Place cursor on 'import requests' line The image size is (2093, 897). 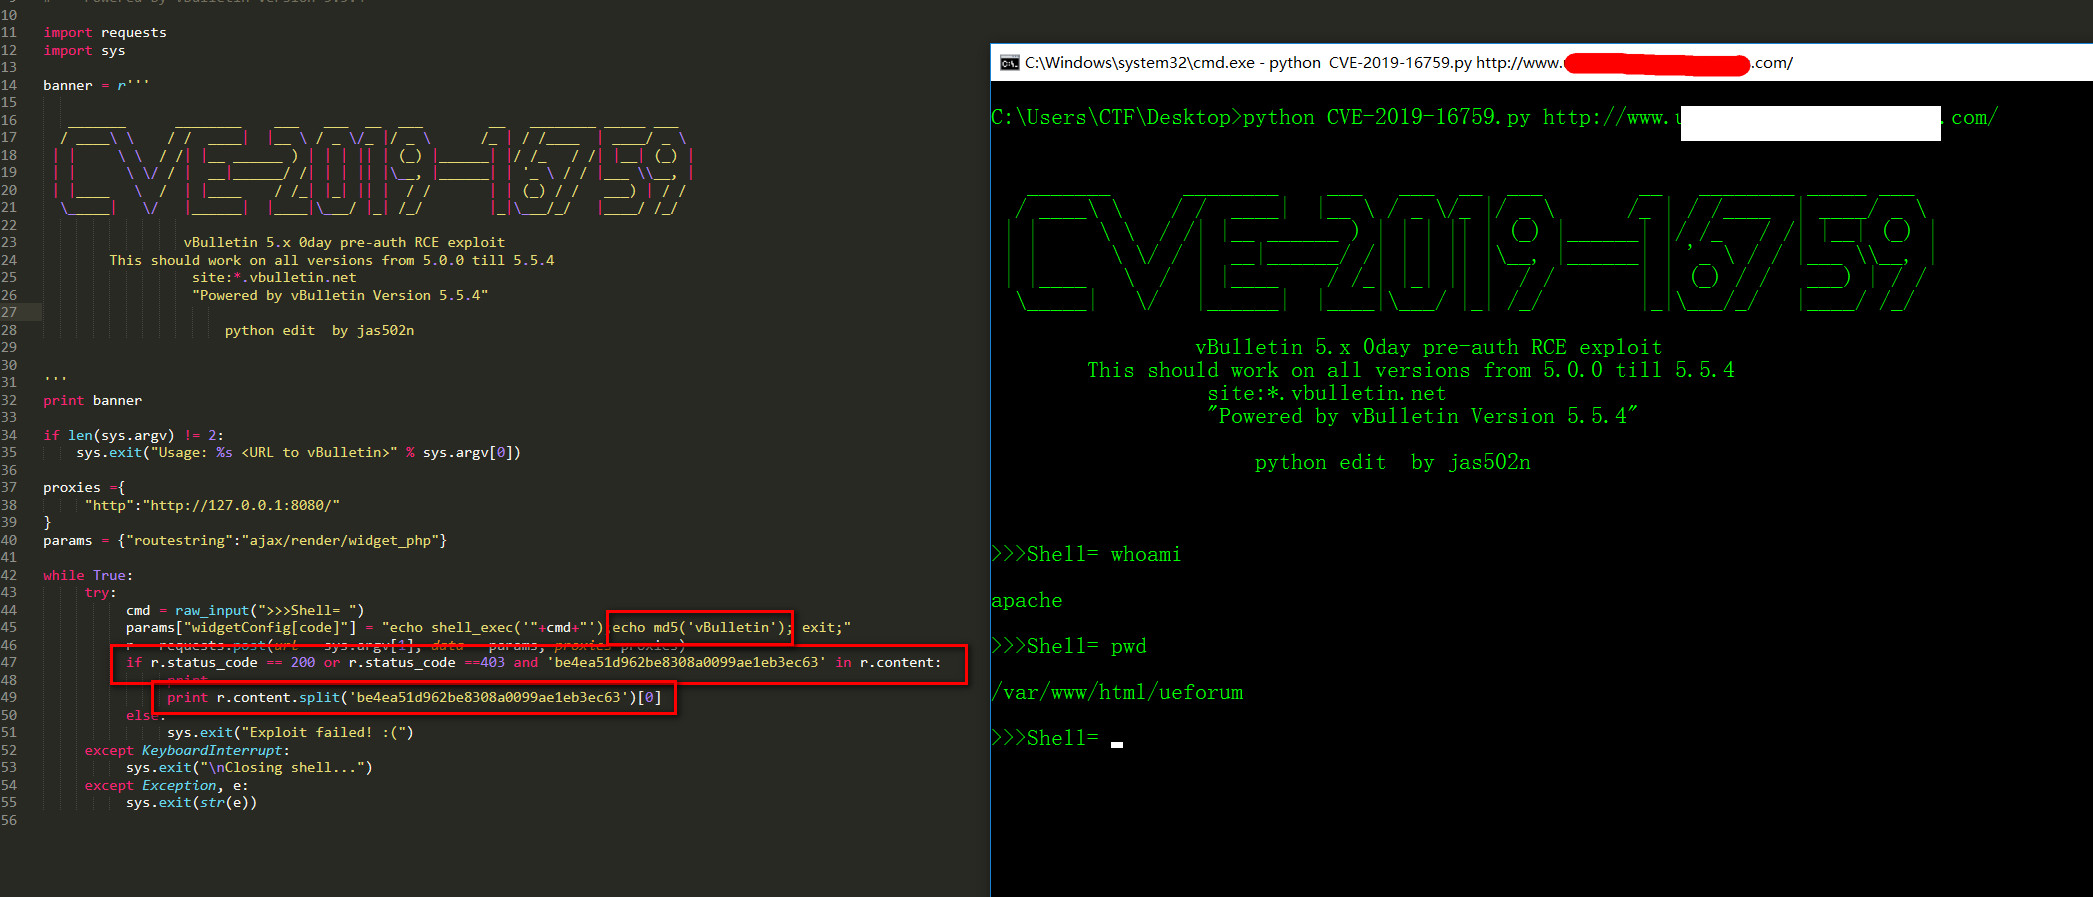point(105,33)
